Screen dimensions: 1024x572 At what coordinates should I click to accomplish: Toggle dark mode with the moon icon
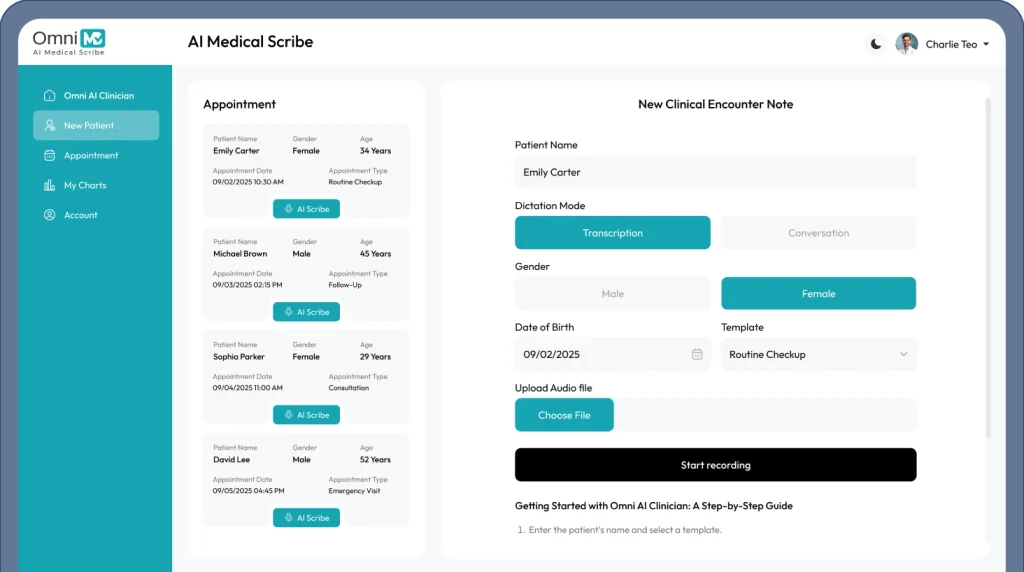876,44
